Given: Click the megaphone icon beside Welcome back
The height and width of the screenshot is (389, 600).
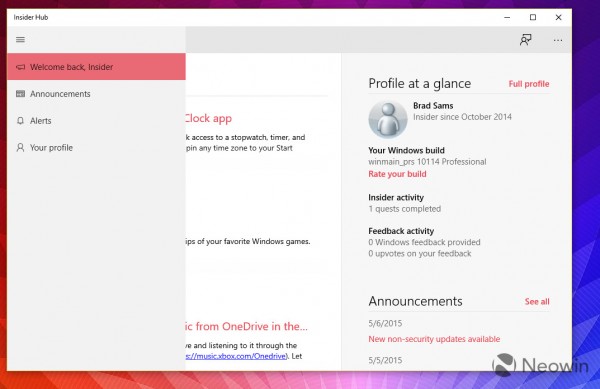Looking at the screenshot, I should 20,67.
